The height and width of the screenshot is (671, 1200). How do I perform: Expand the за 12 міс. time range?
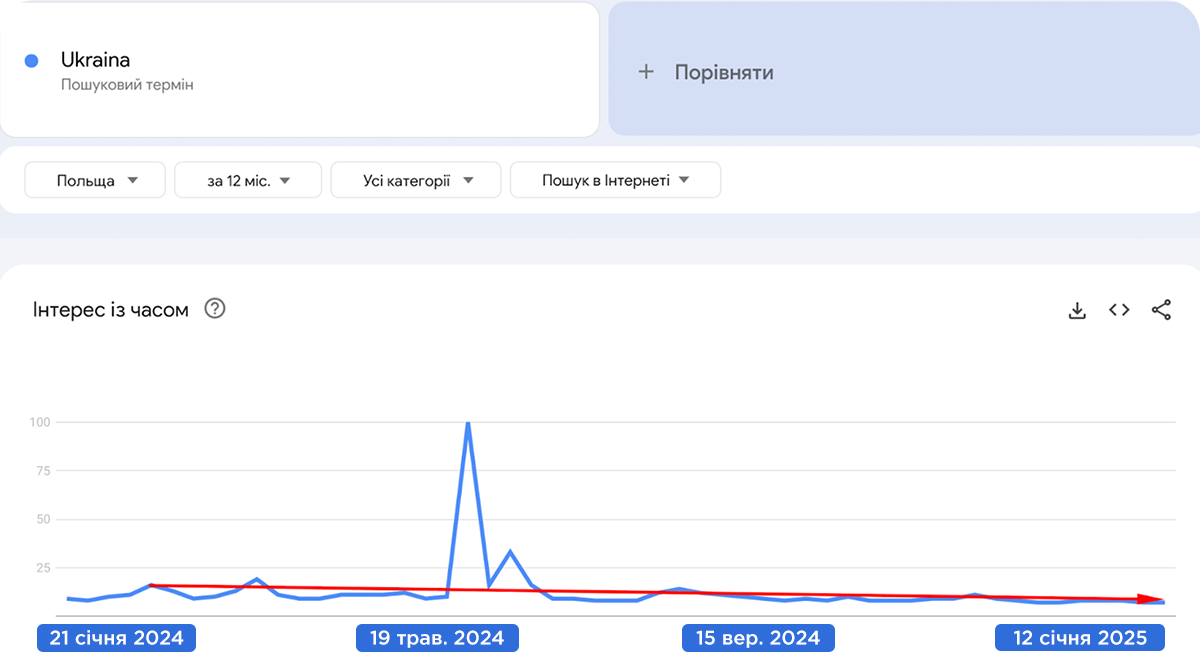(x=248, y=180)
